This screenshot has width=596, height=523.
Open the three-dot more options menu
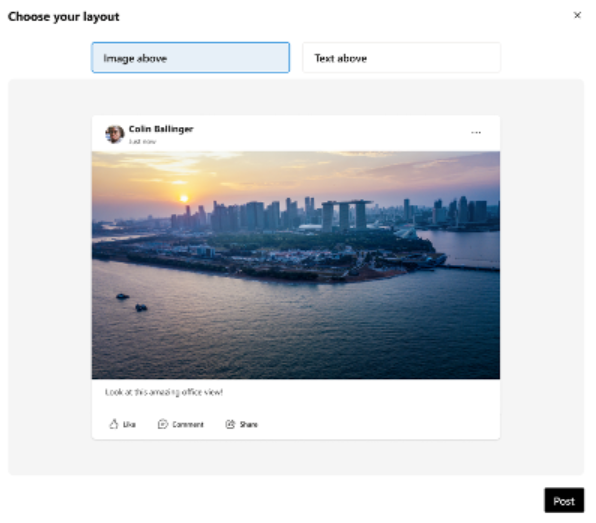pos(476,133)
